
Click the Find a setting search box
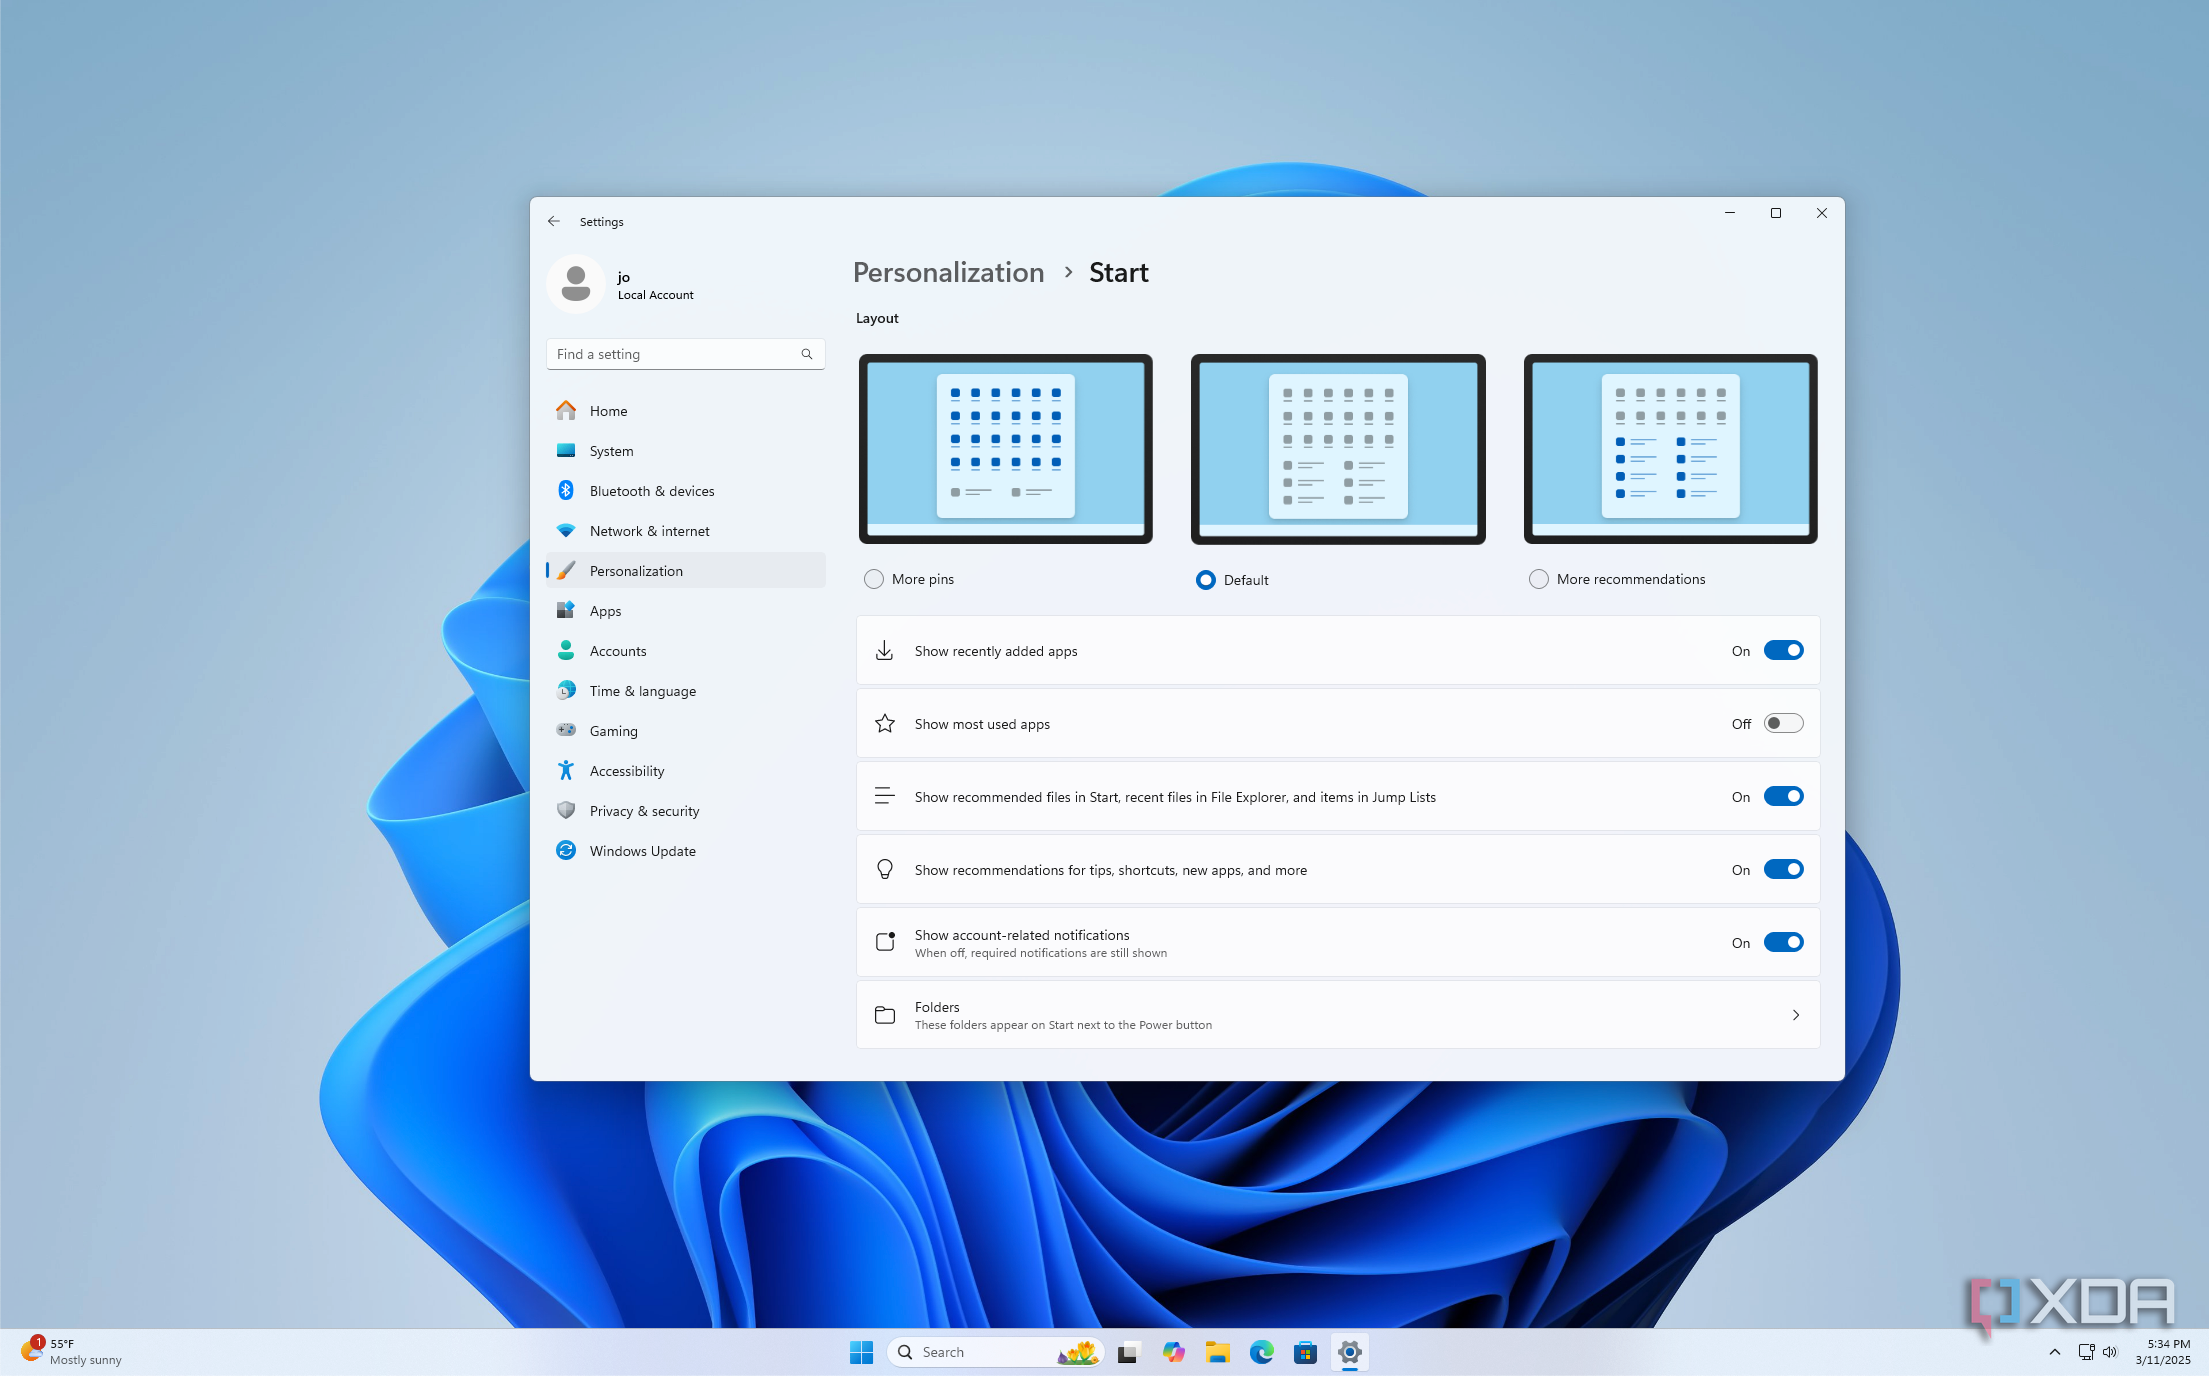pyautogui.click(x=686, y=354)
